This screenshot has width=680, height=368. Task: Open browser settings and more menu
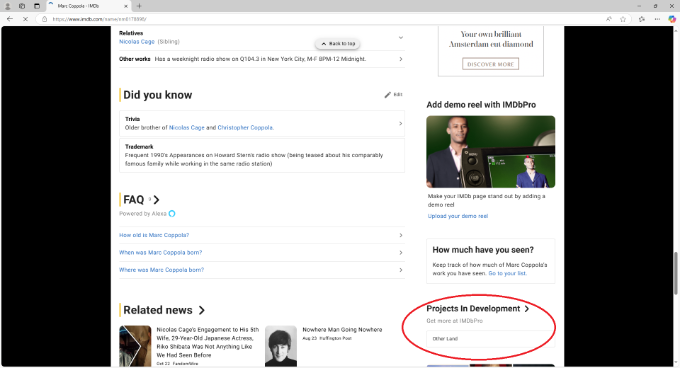click(x=657, y=19)
